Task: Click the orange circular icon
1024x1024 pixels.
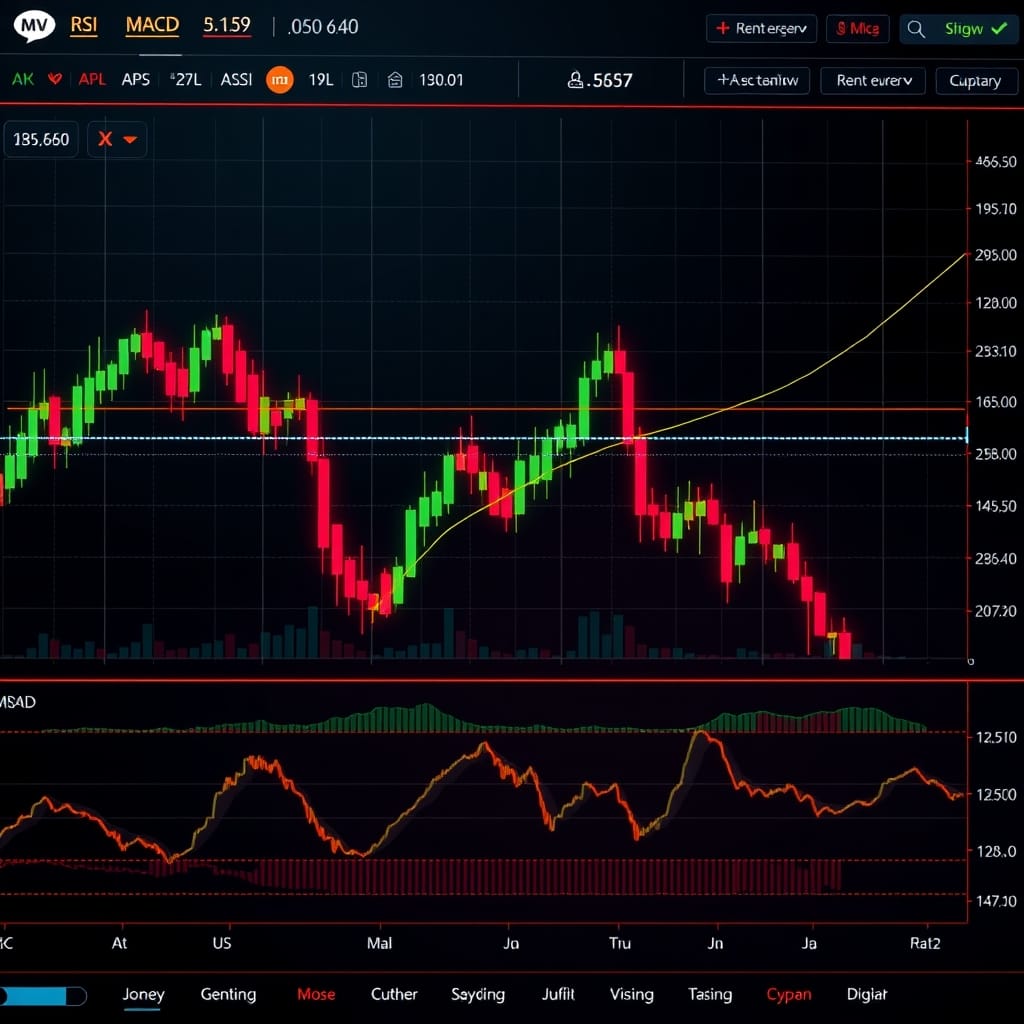Action: pos(280,80)
